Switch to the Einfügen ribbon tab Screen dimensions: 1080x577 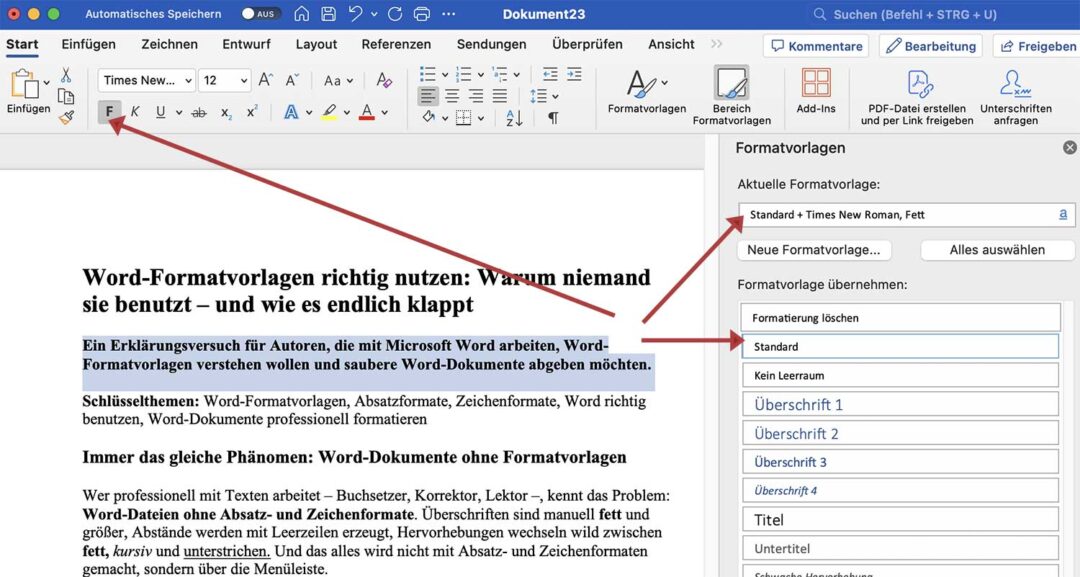88,44
